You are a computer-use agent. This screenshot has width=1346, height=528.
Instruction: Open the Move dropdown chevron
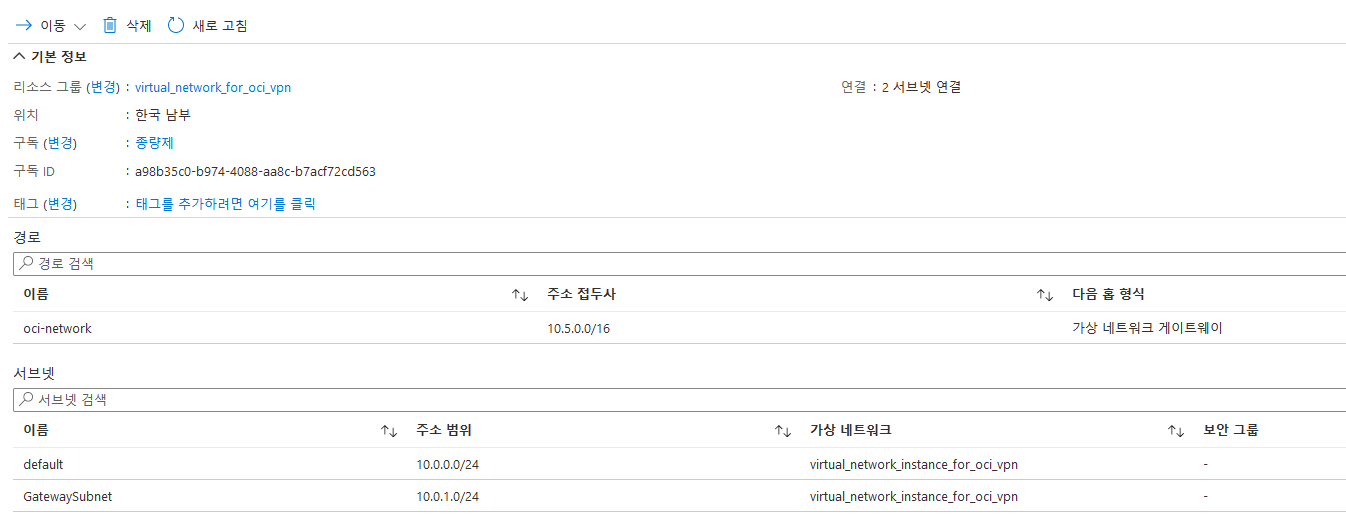point(80,26)
